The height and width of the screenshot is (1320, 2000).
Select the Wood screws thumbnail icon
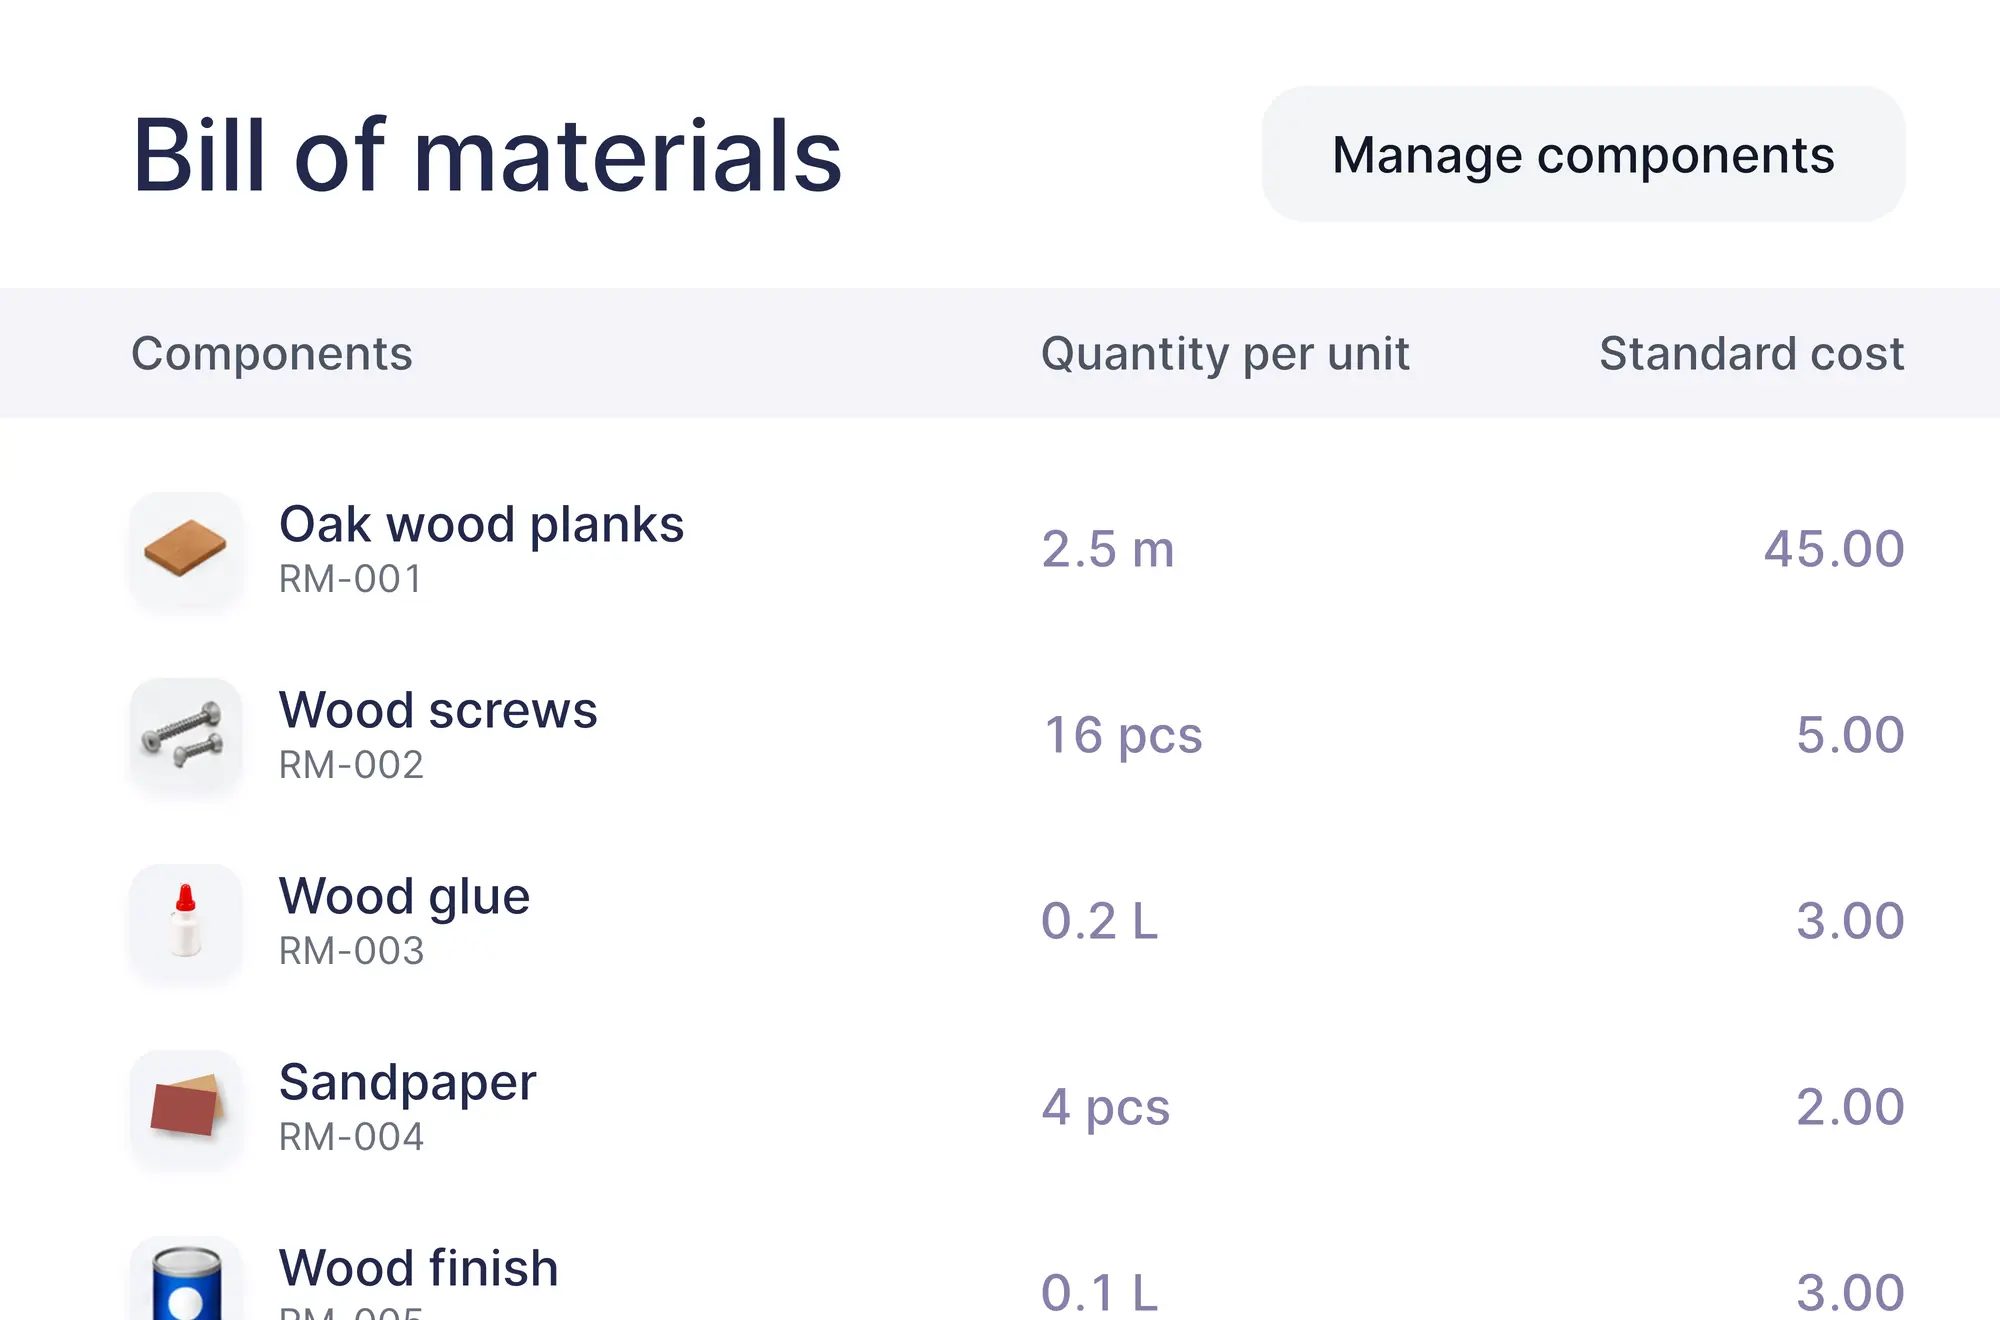(186, 734)
